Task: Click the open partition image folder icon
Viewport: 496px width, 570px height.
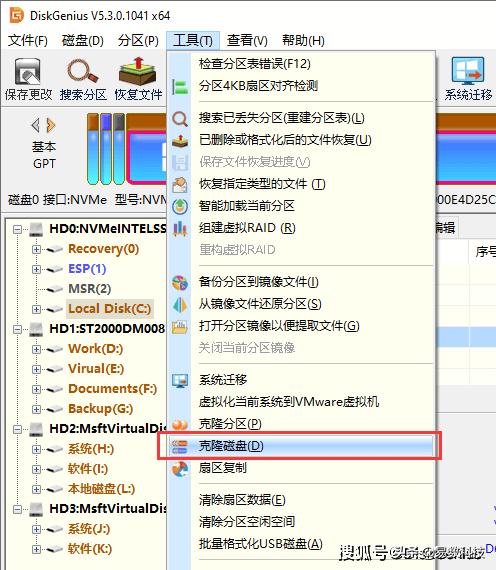Action: click(x=180, y=326)
